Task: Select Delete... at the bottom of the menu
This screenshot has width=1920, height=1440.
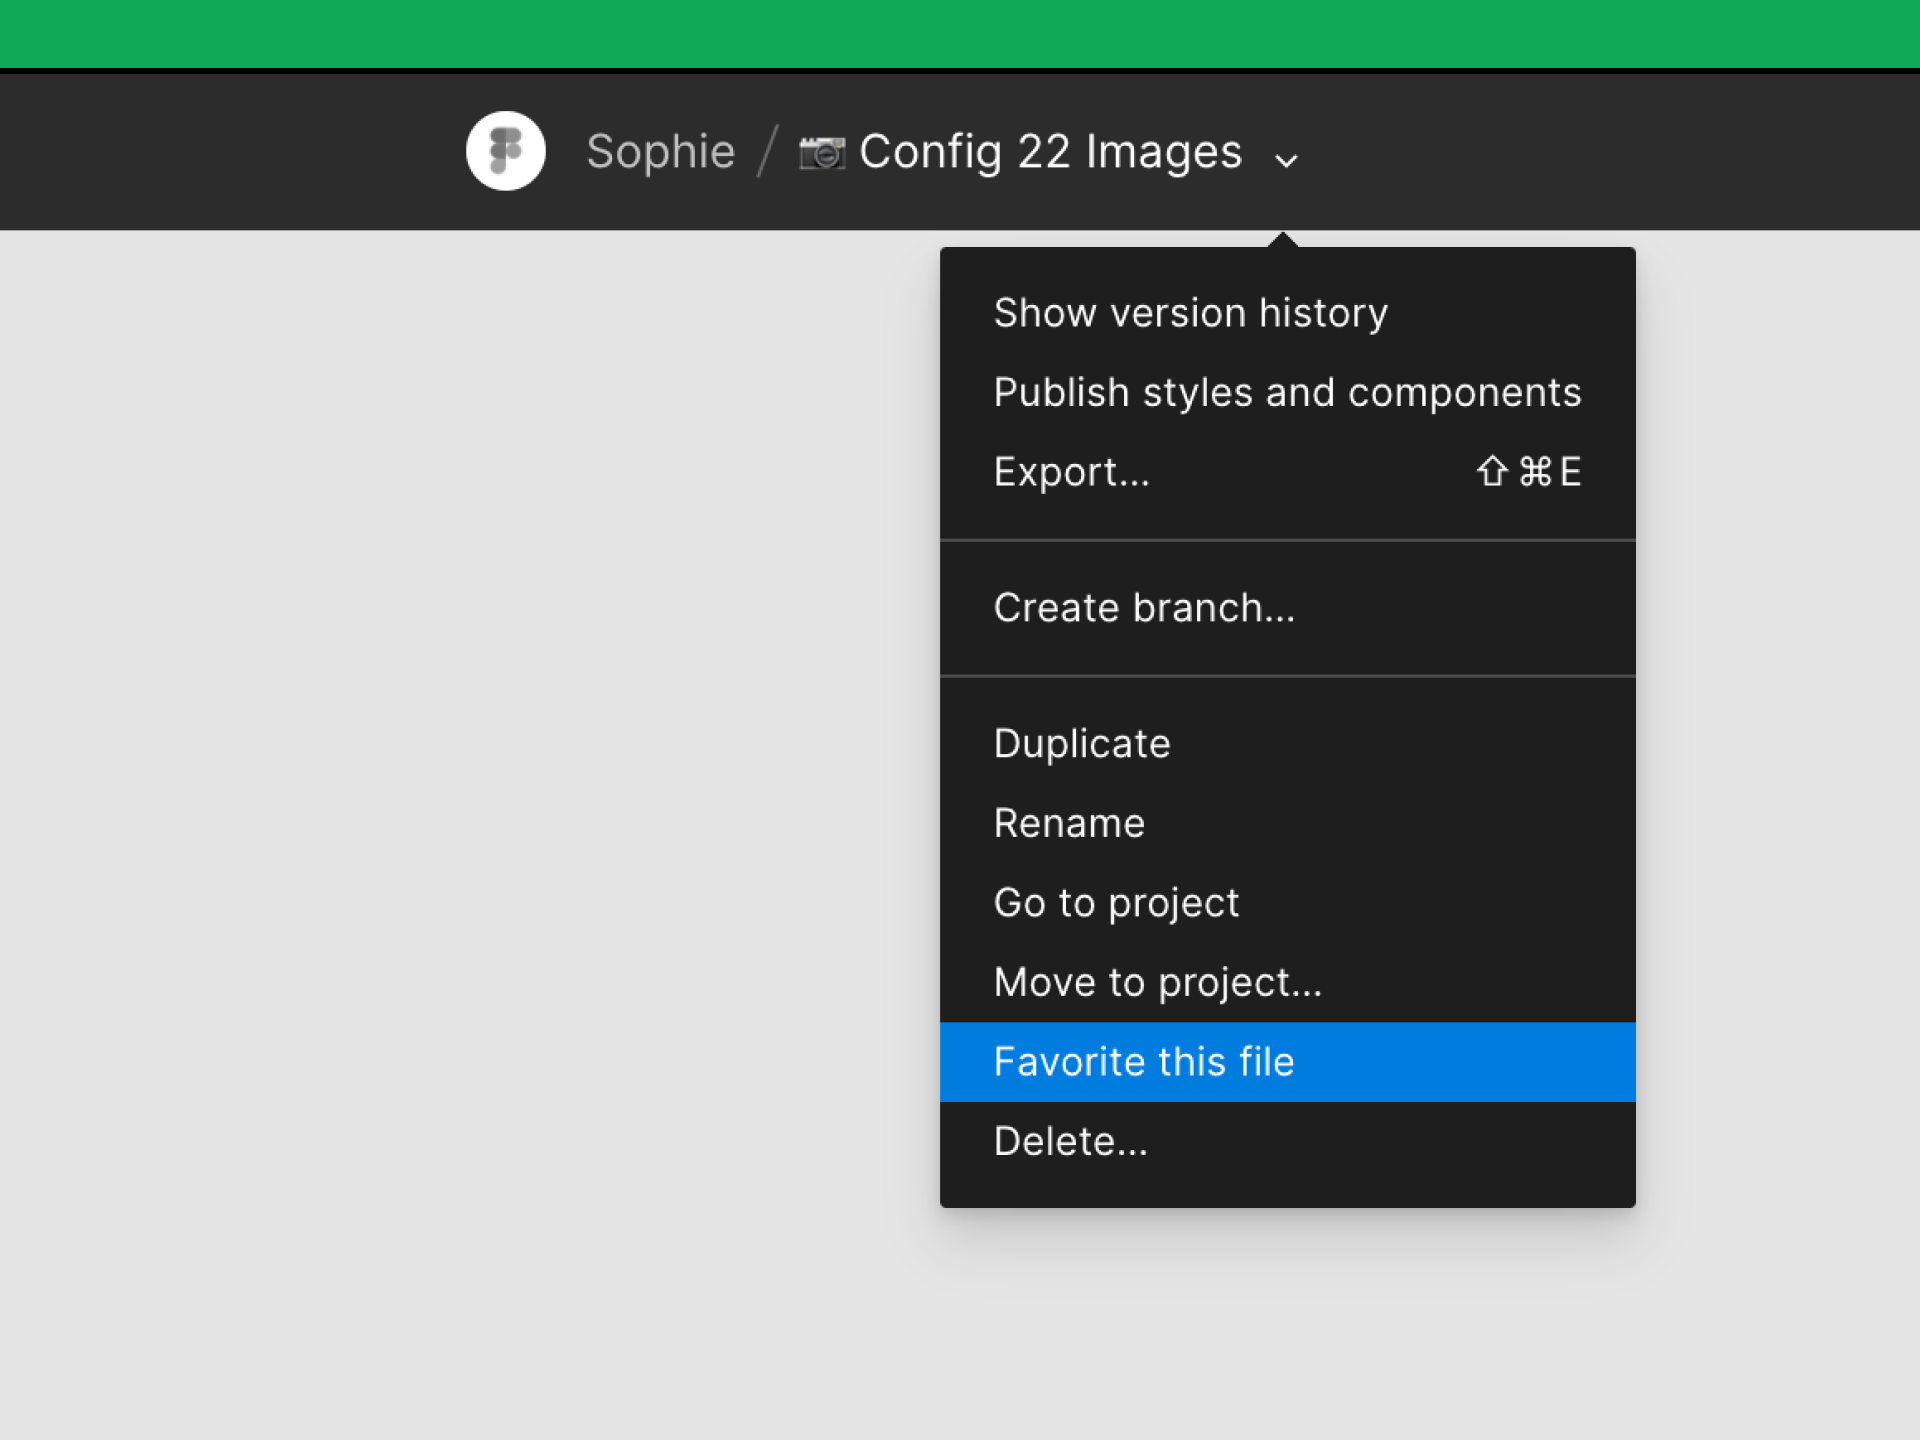Action: coord(1070,1141)
